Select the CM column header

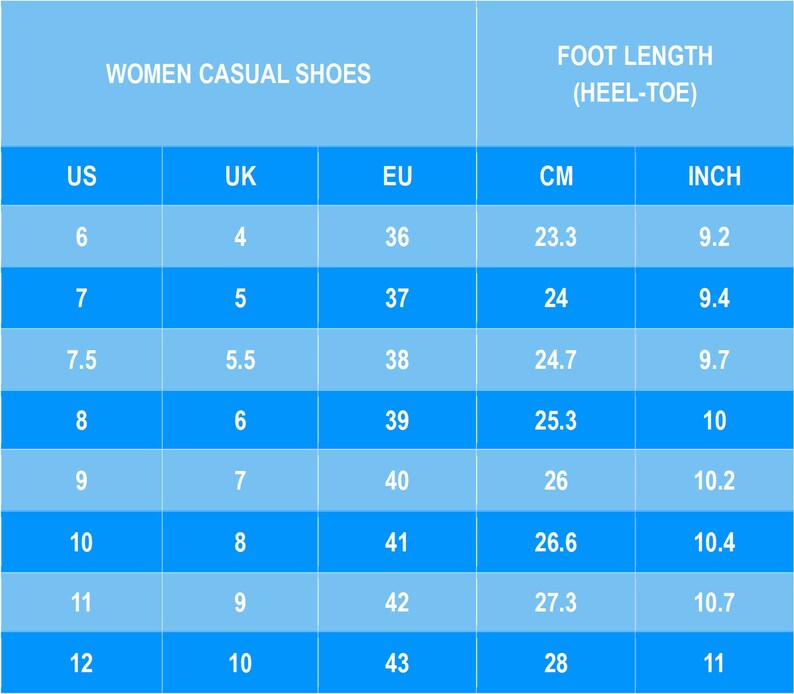coord(556,176)
